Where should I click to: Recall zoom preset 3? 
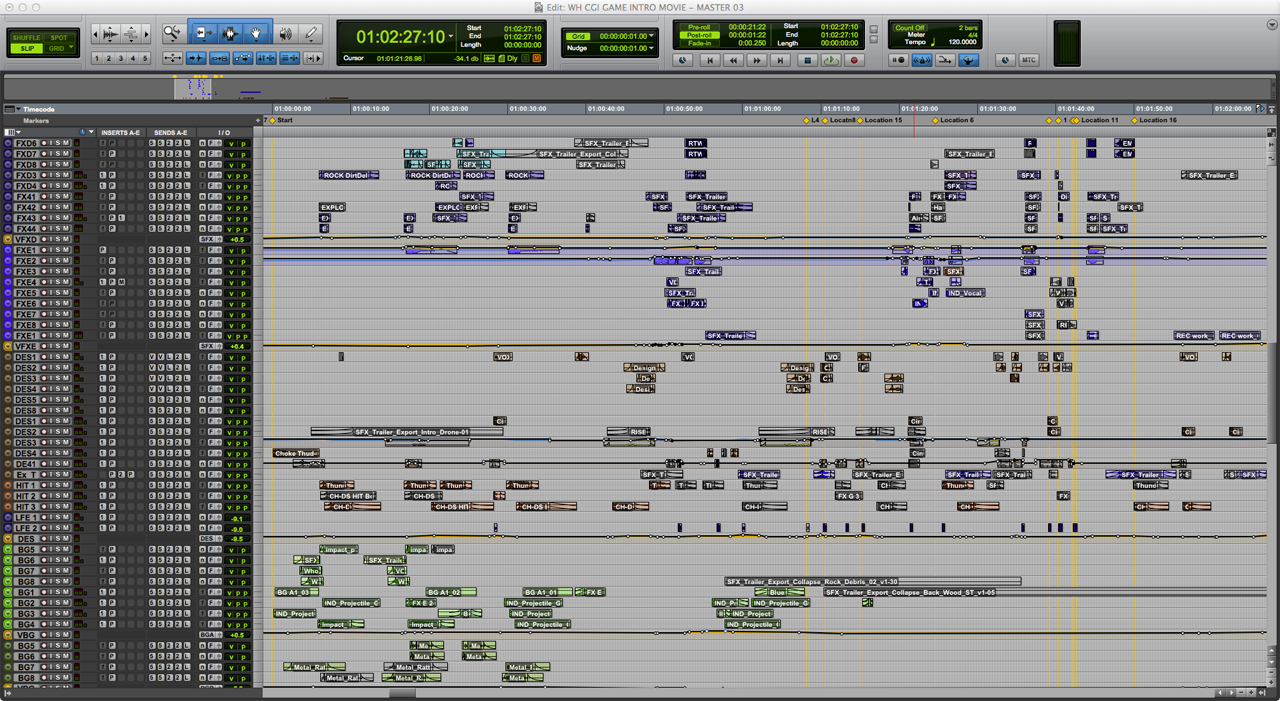pos(120,59)
